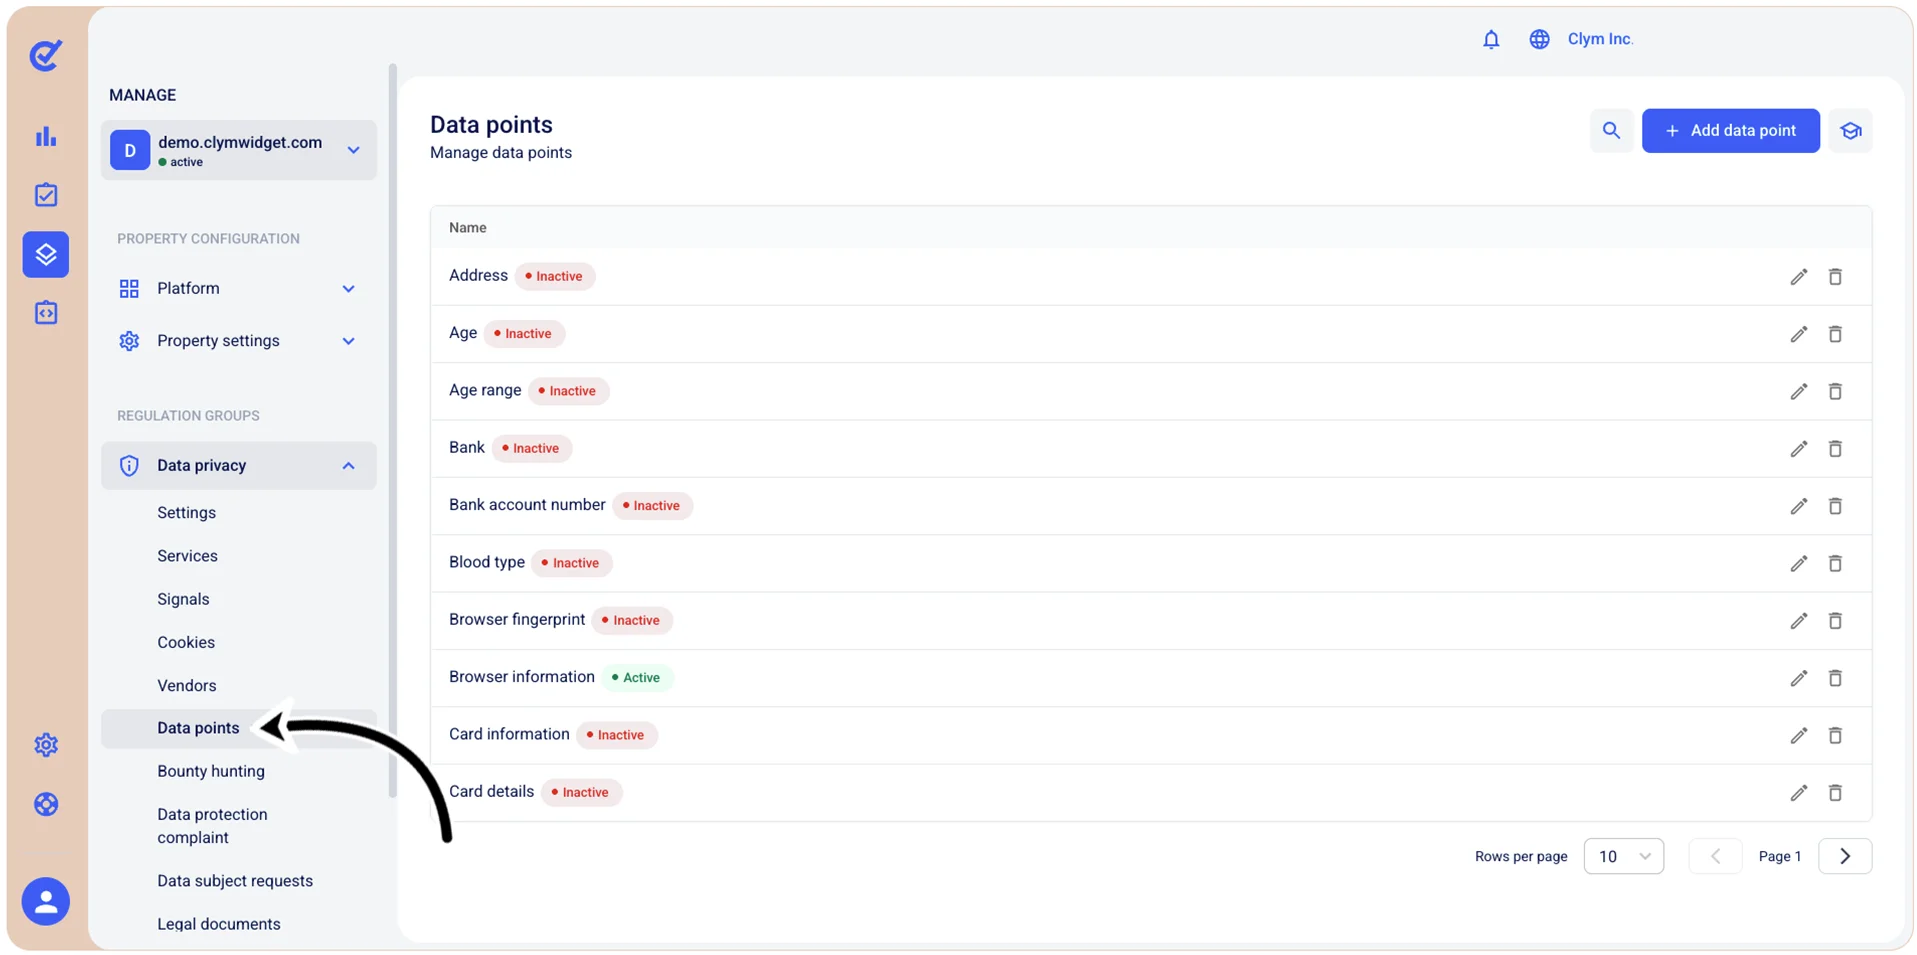Edit the Address data point
This screenshot has width=1917, height=955.
point(1798,277)
